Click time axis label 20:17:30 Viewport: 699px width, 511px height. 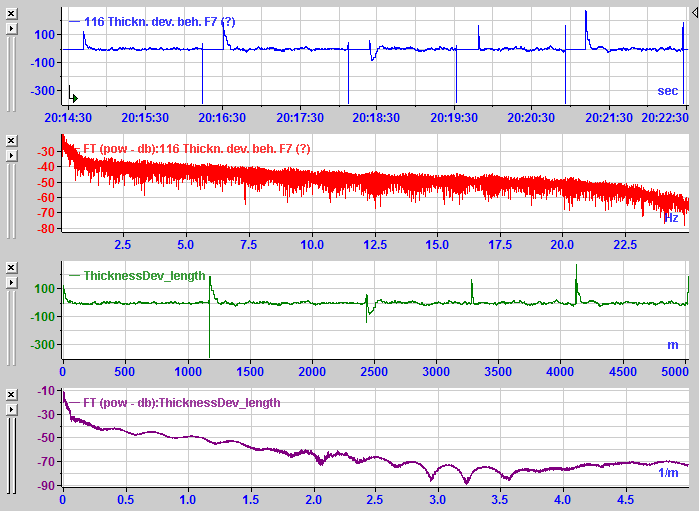point(300,118)
